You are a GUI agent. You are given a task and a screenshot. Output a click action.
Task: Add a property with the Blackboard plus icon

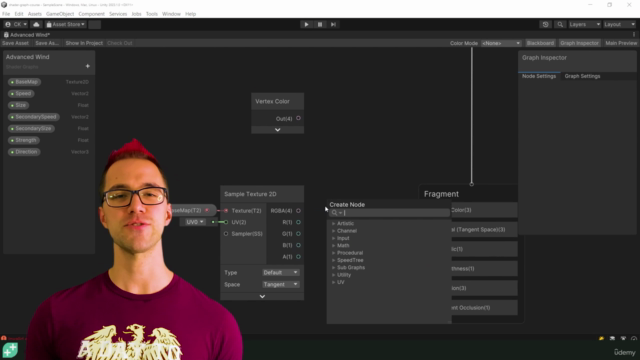pyautogui.click(x=87, y=66)
